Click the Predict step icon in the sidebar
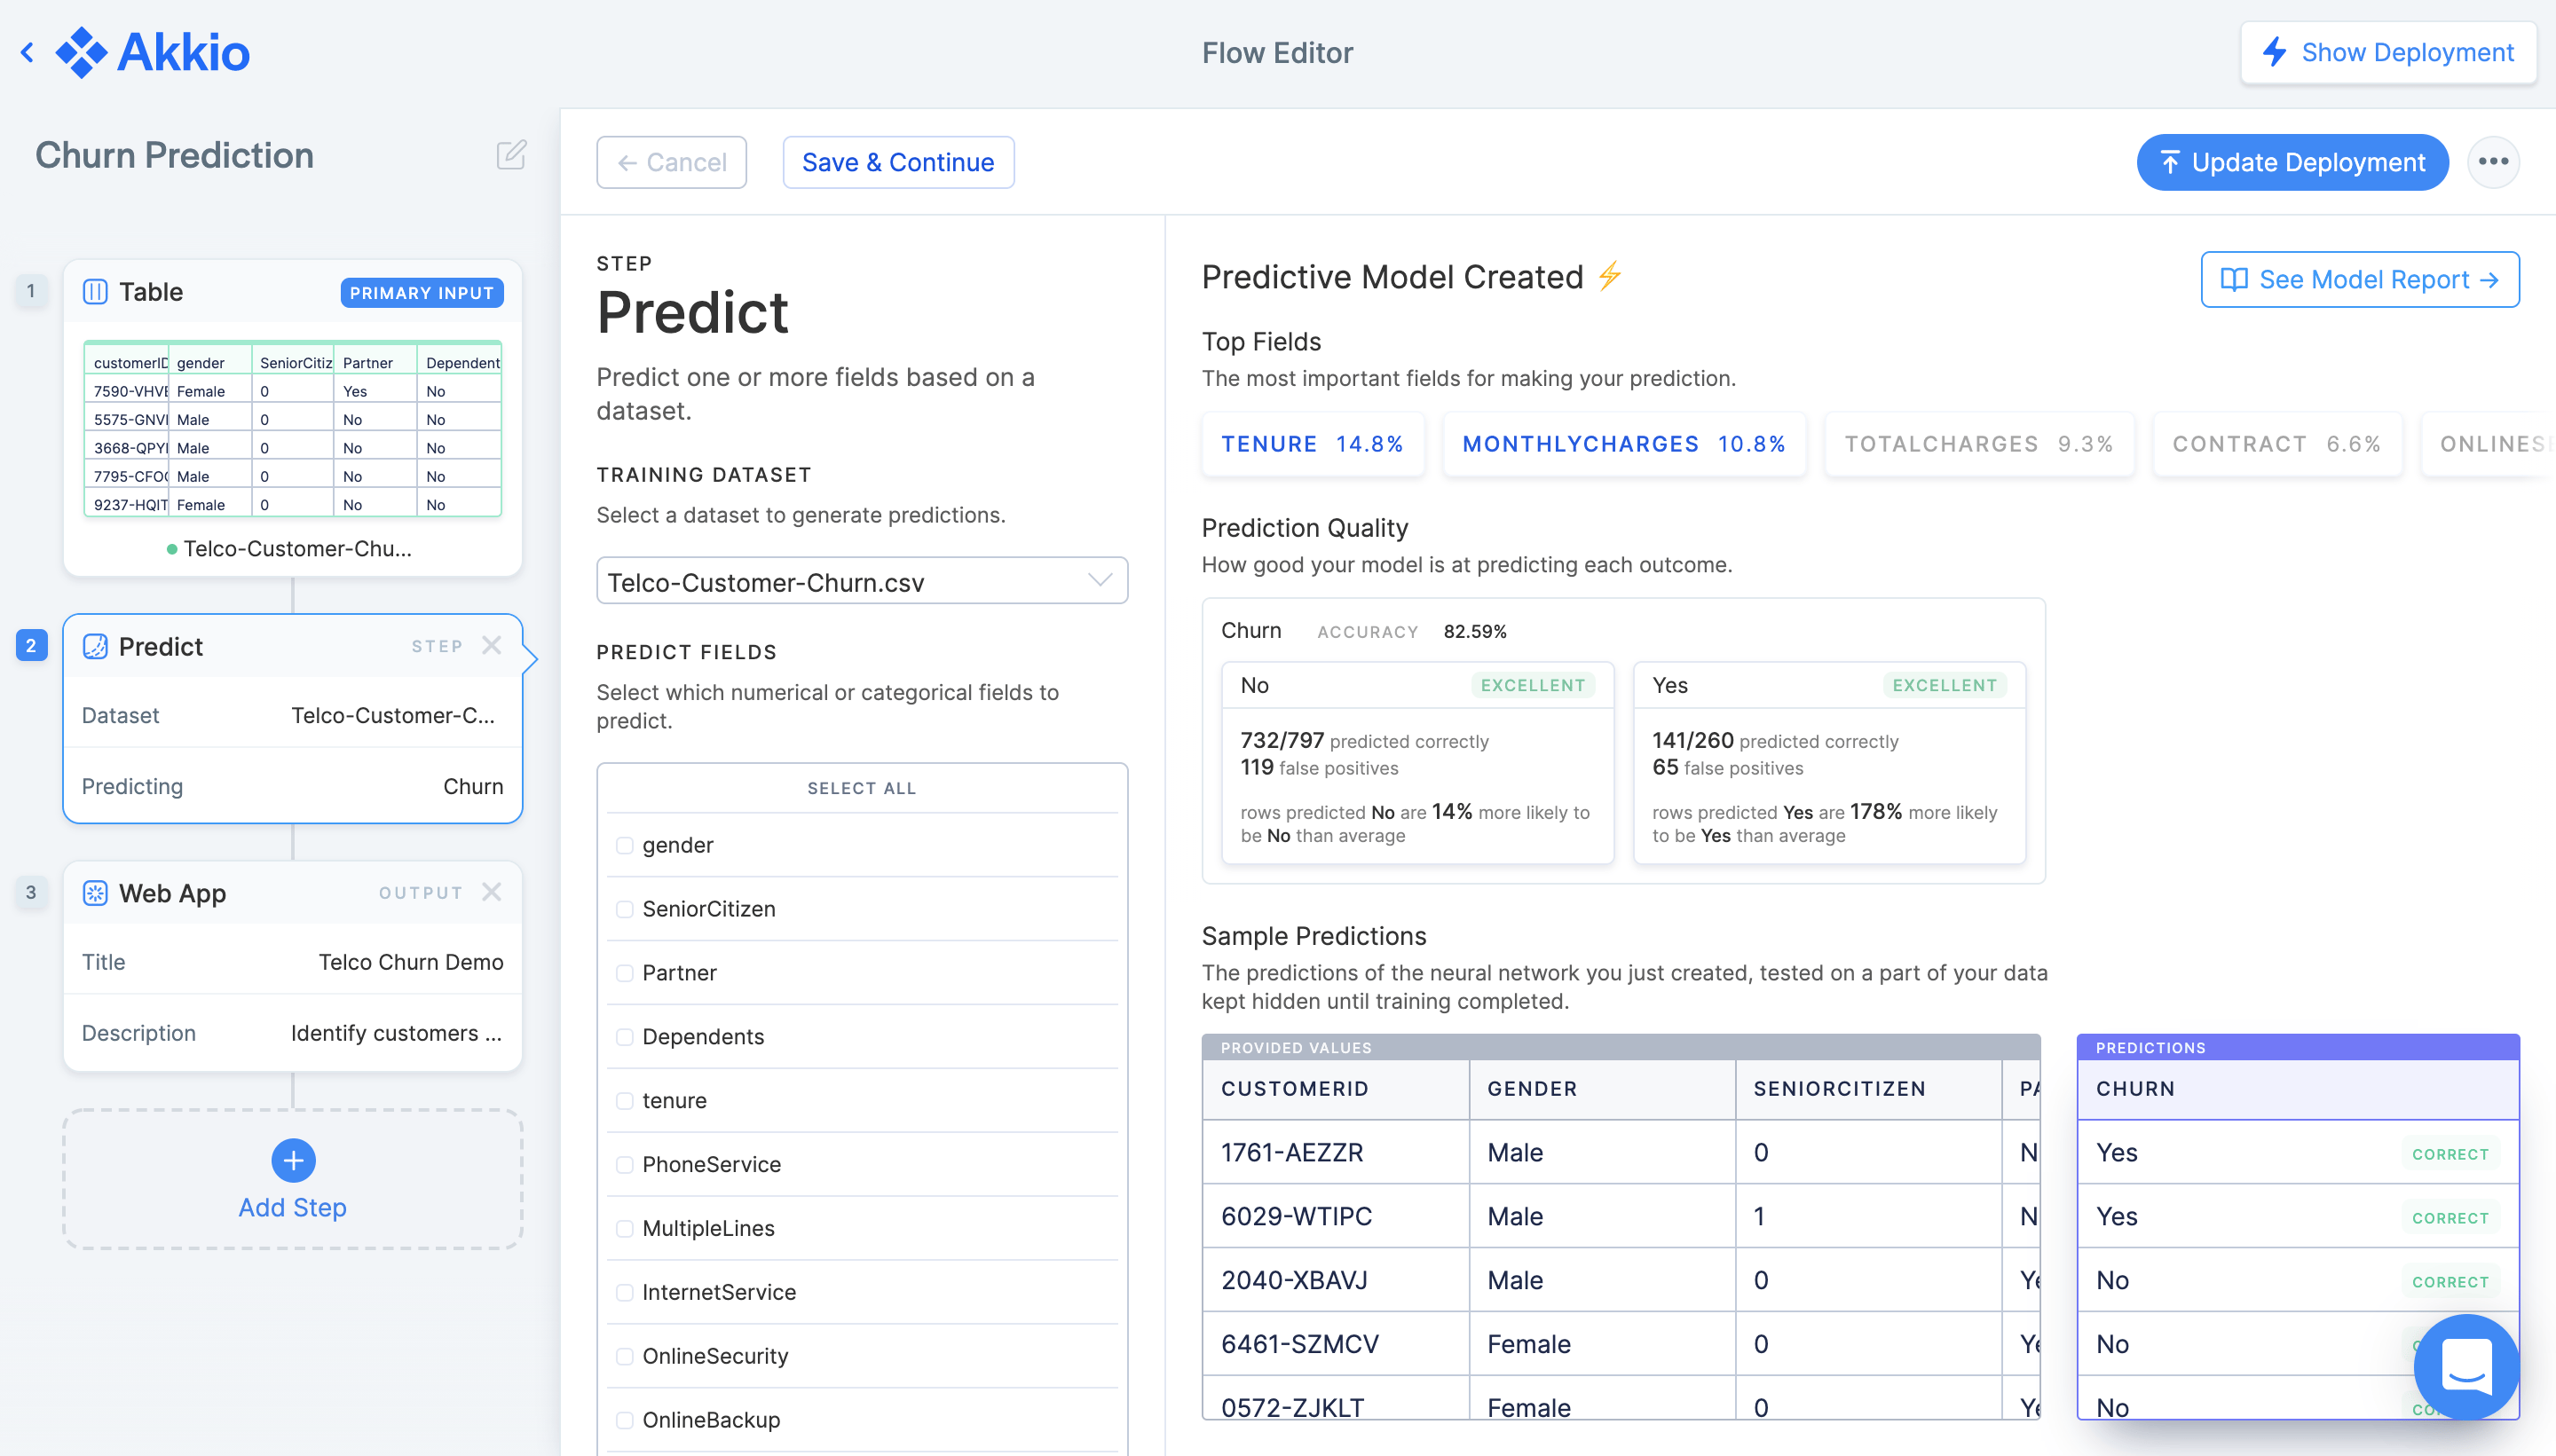This screenshot has width=2556, height=1456. pos(95,646)
